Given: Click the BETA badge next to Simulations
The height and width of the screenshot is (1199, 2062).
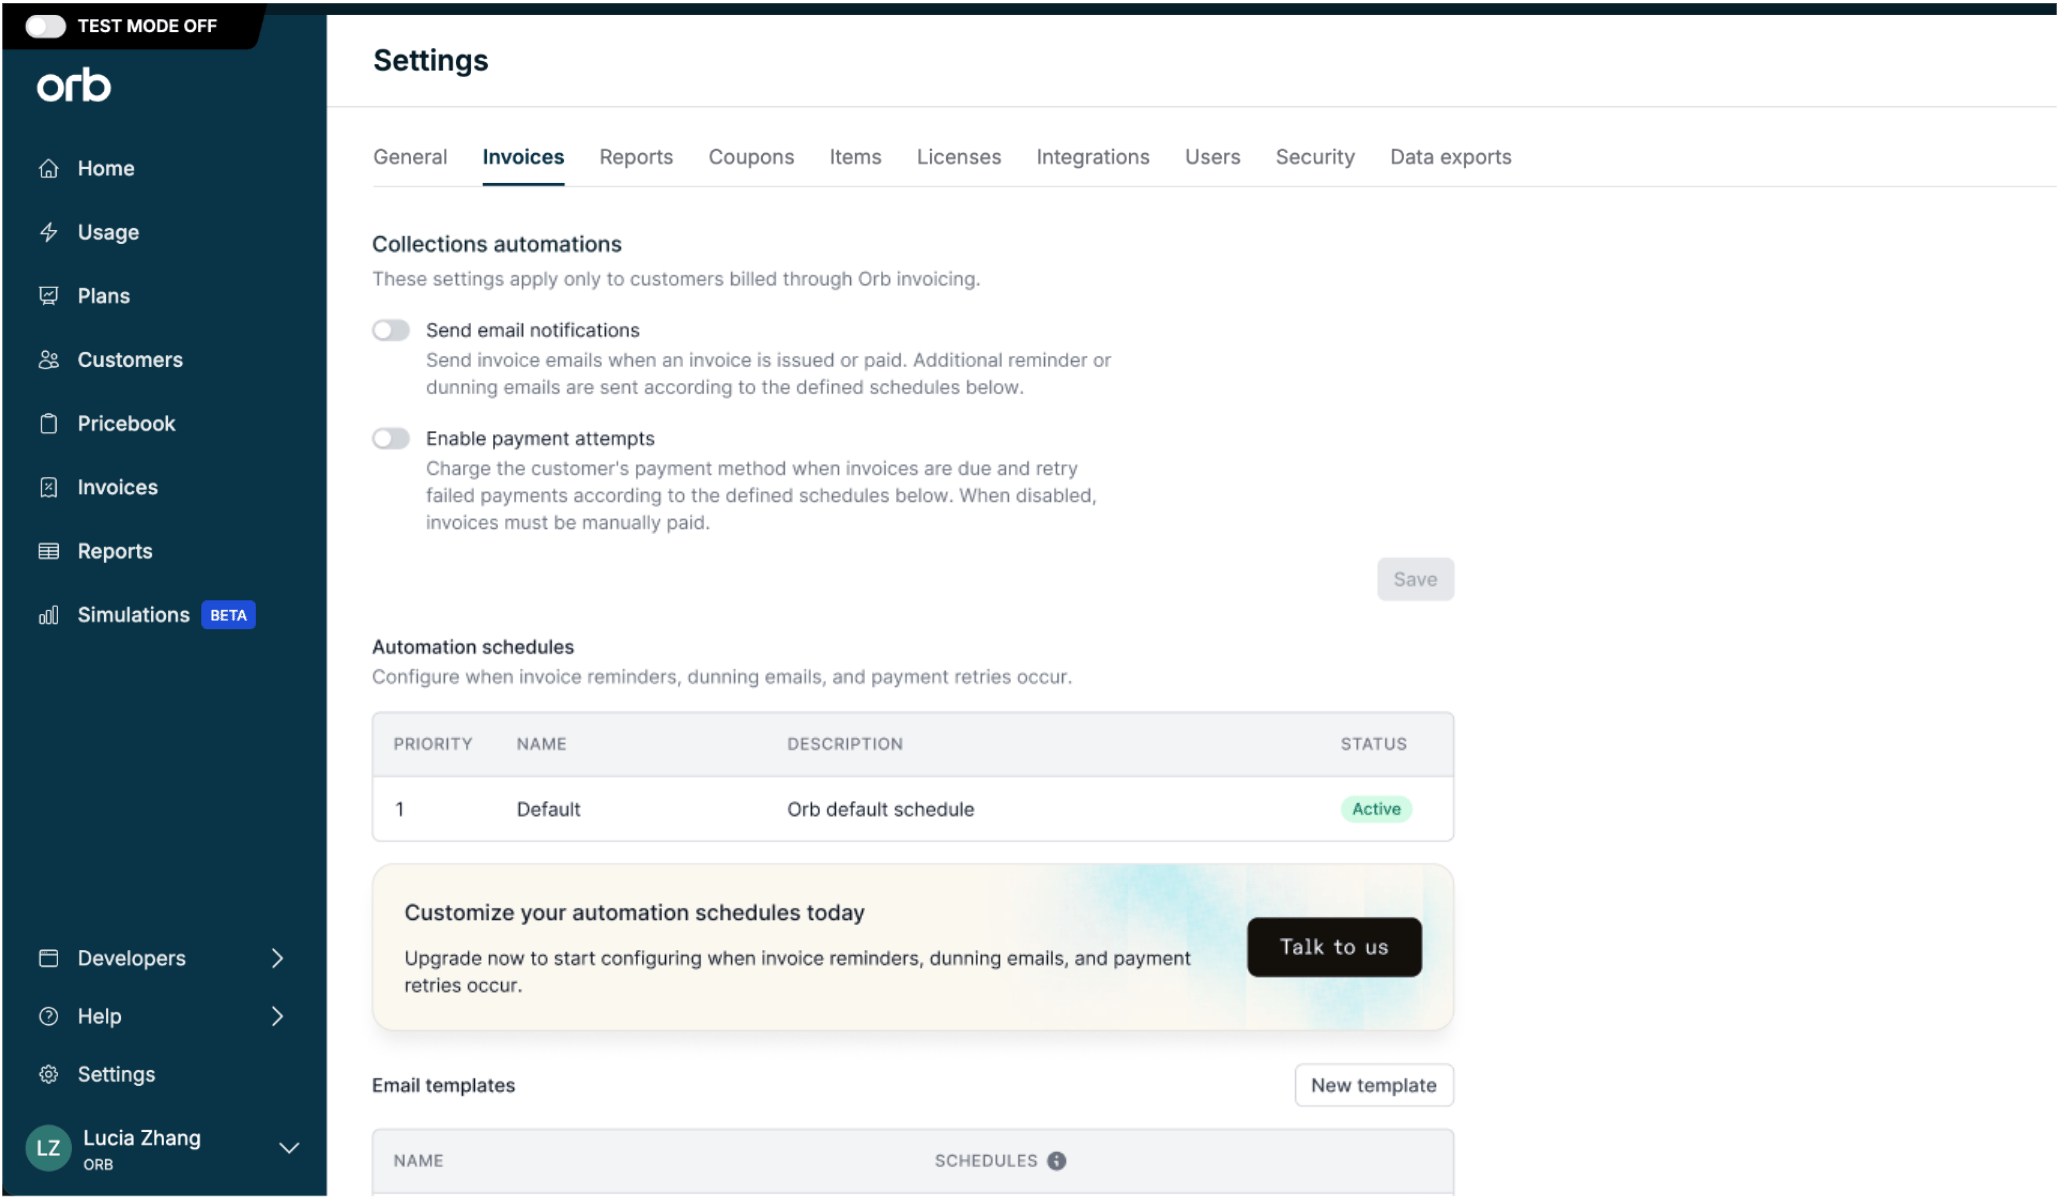Looking at the screenshot, I should 228,616.
